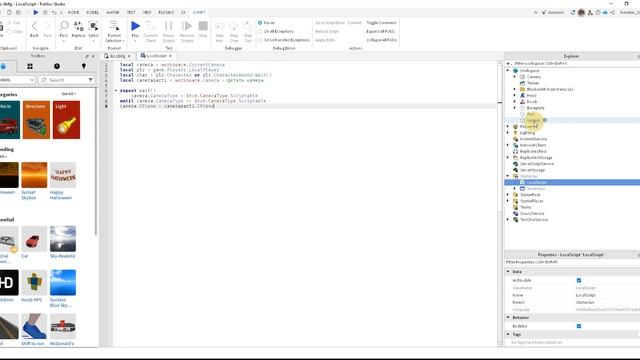Screen dimensions: 640x360
Task: Select the Happy Halloween toolbox item
Action: [x=63, y=181]
